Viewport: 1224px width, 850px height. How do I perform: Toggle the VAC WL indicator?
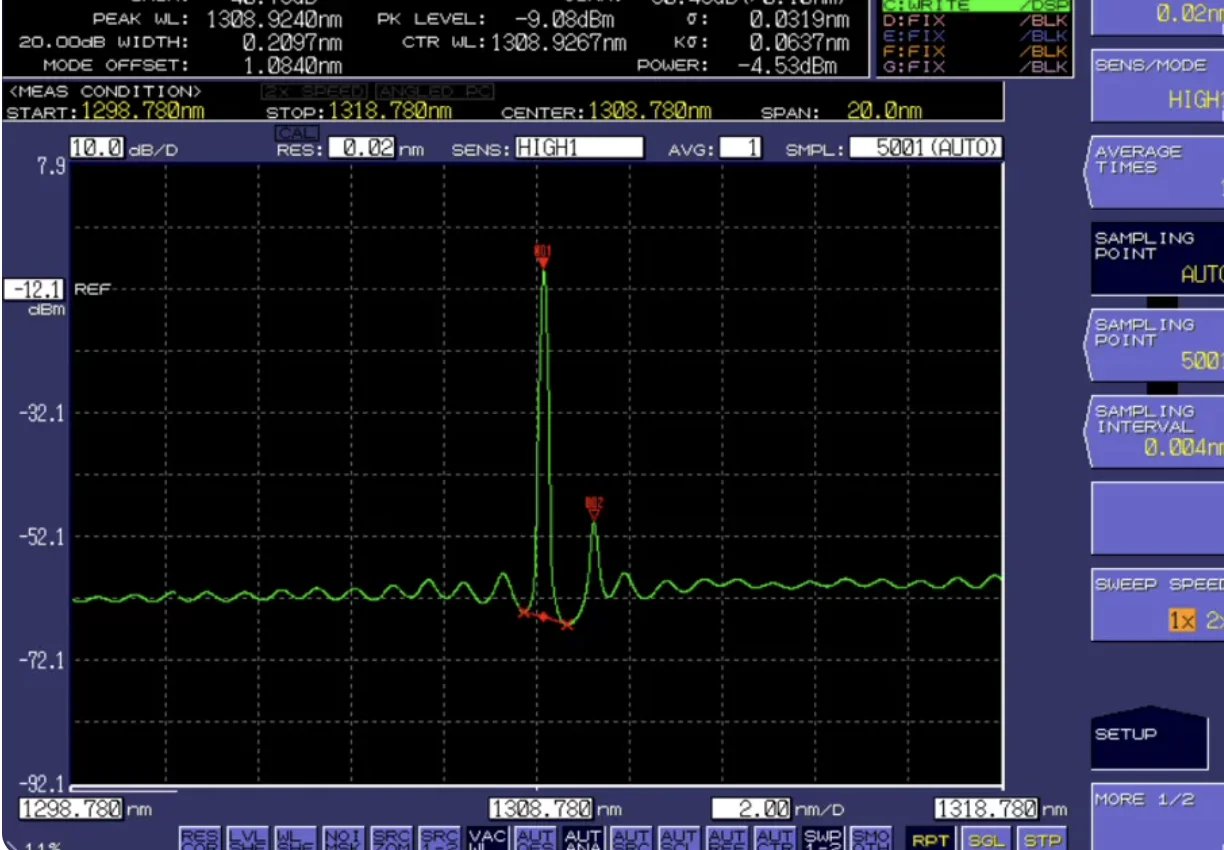click(487, 838)
